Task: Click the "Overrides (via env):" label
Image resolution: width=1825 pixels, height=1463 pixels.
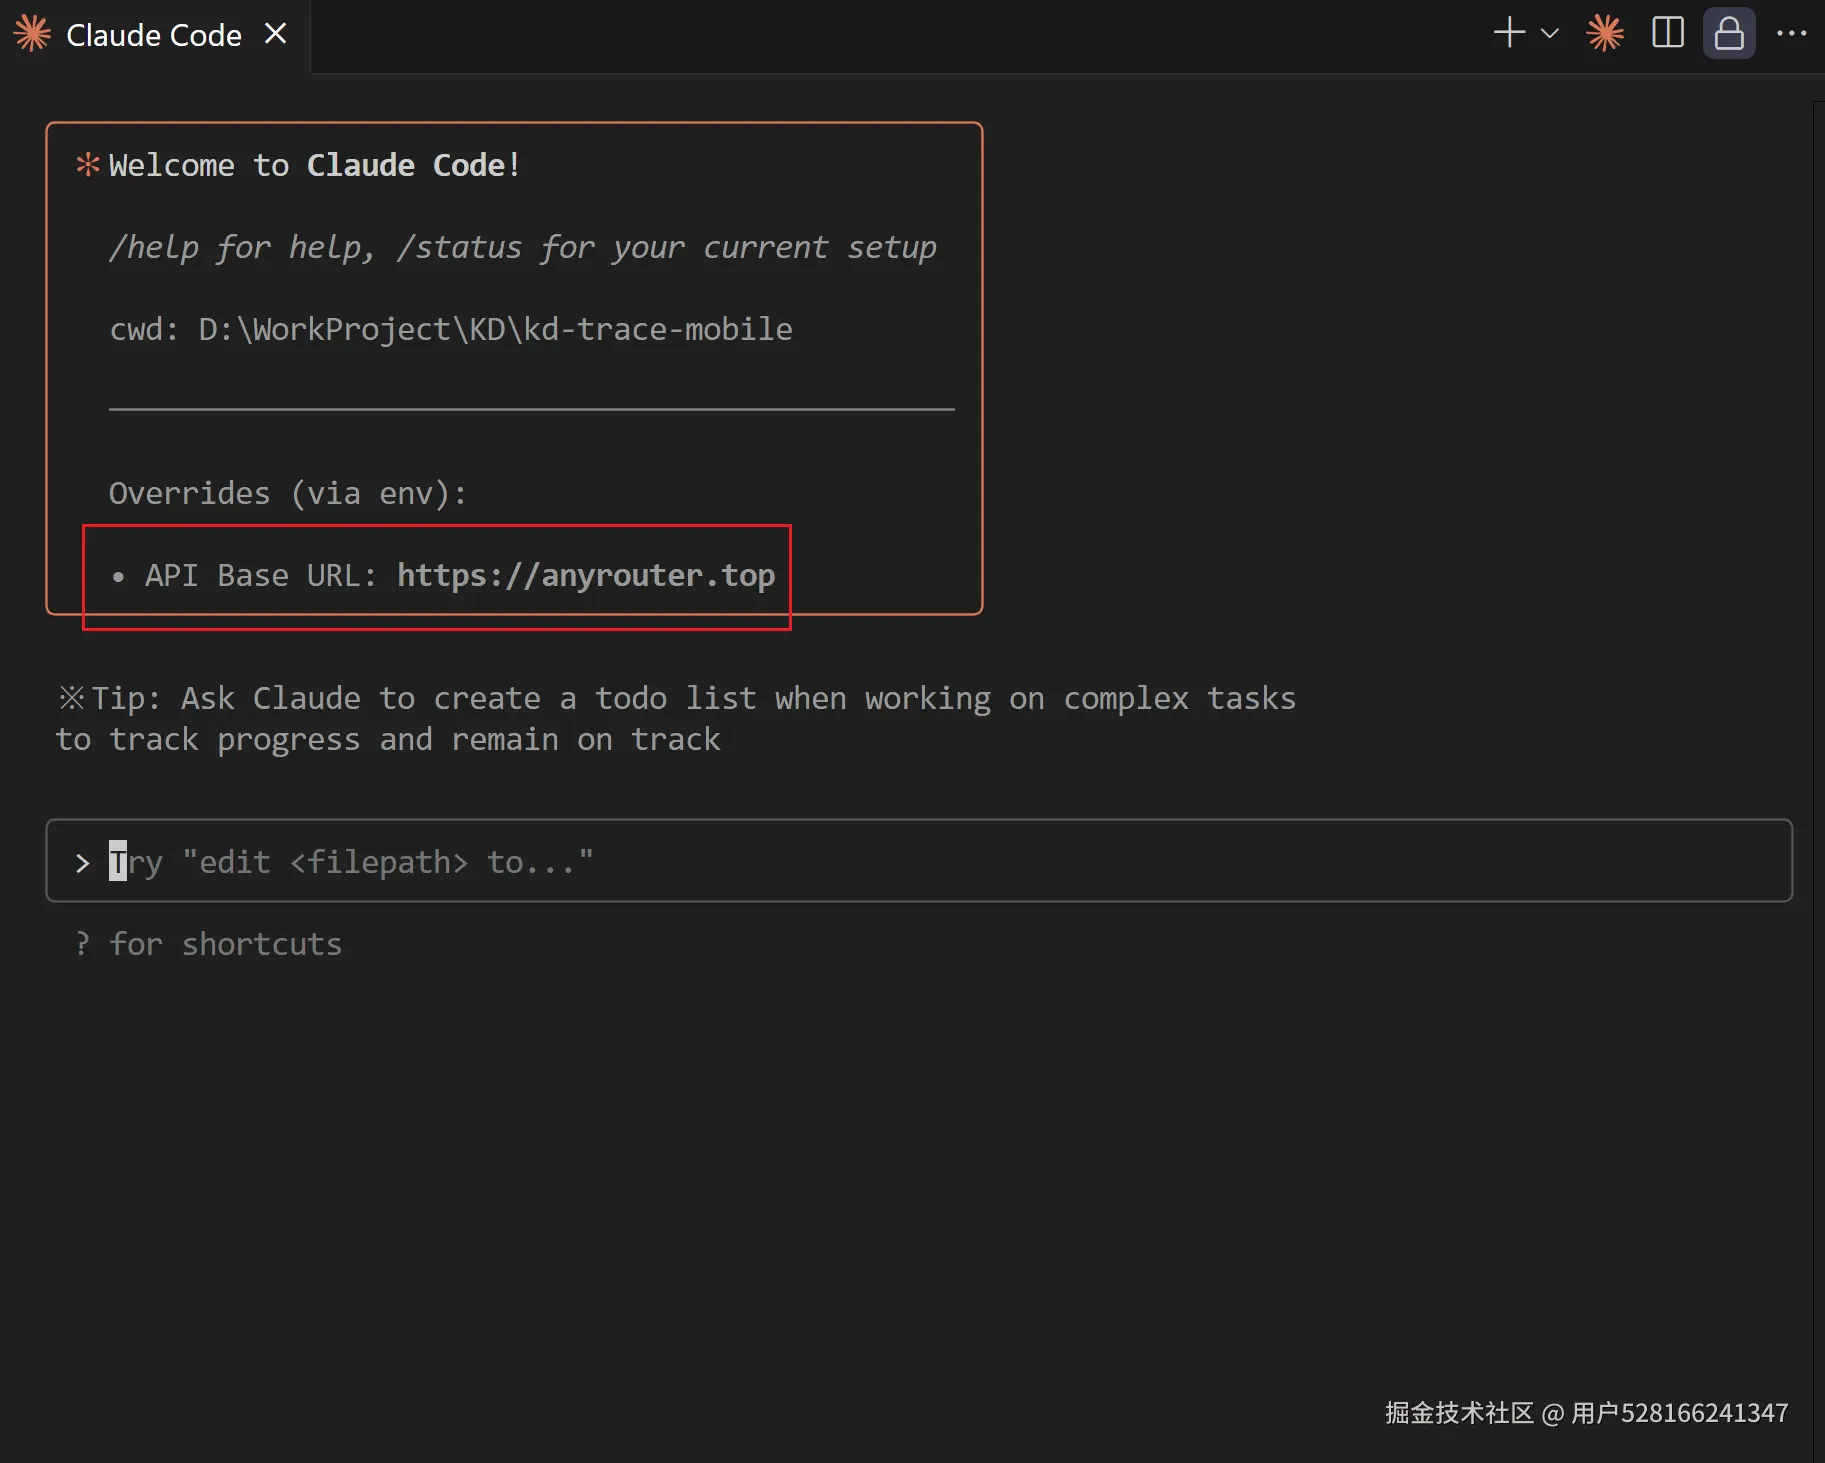Action: pos(288,493)
